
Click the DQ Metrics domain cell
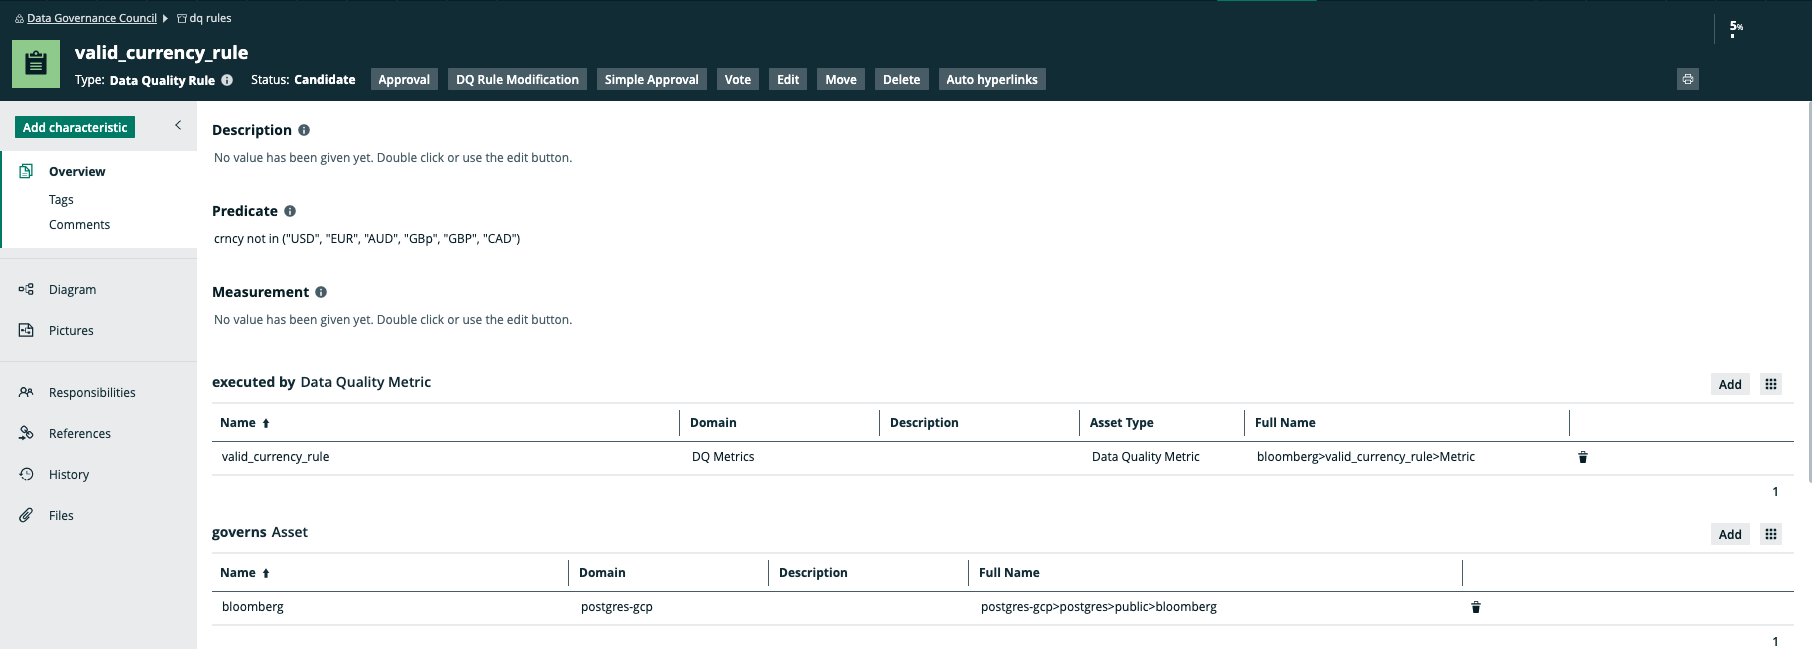(723, 456)
